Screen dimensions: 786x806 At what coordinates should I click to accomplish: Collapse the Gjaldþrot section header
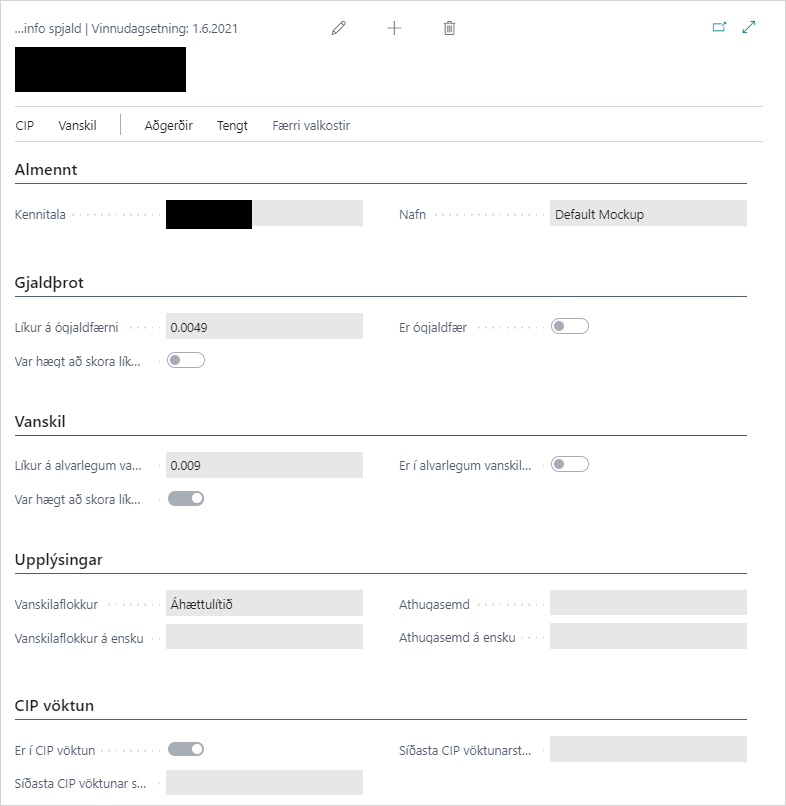(50, 283)
